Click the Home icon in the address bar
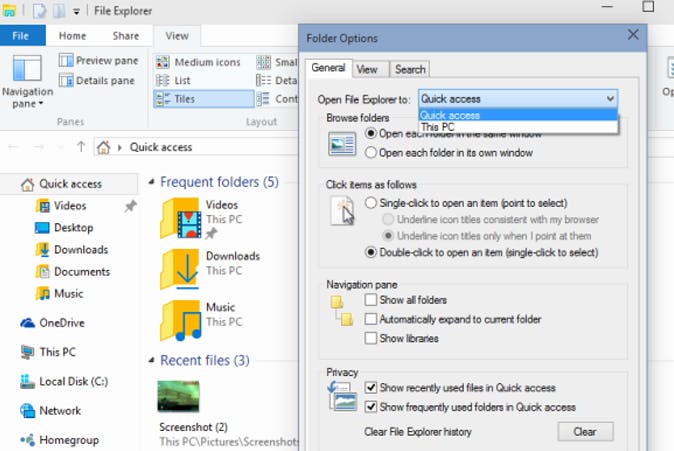The image size is (674, 451). (x=104, y=147)
